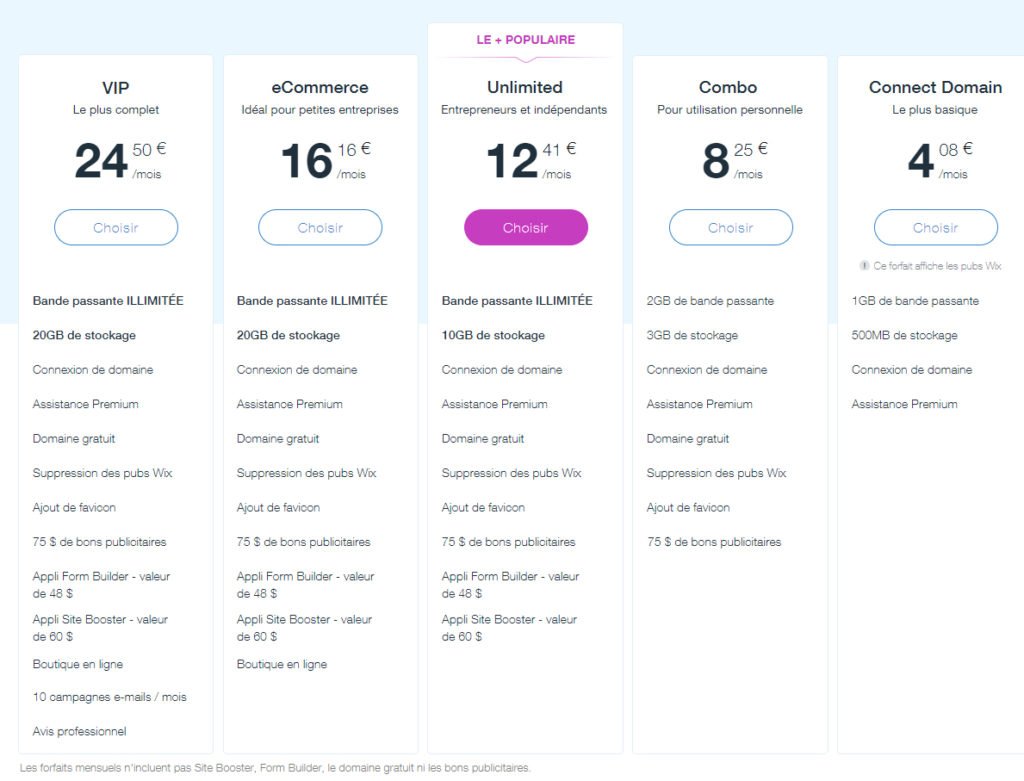Screen dimensions: 1024x781
Task: Click the info icon beside Wix ads notice
Action: tap(864, 266)
